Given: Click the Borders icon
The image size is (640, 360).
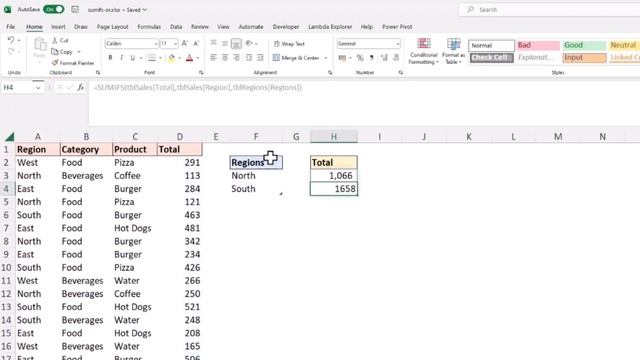Looking at the screenshot, I should pyautogui.click(x=152, y=58).
